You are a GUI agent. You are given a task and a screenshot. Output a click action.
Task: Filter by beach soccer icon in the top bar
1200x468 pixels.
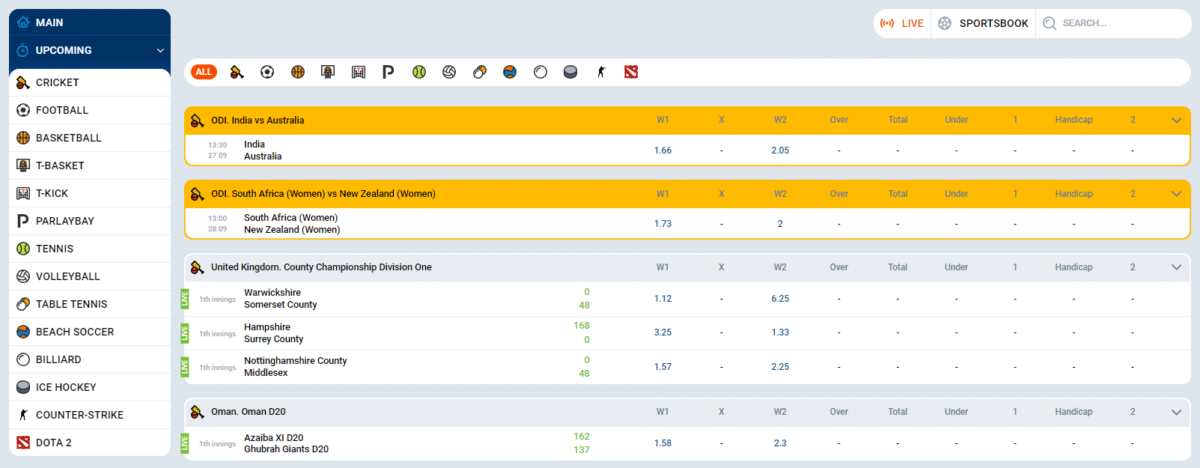[x=510, y=72]
